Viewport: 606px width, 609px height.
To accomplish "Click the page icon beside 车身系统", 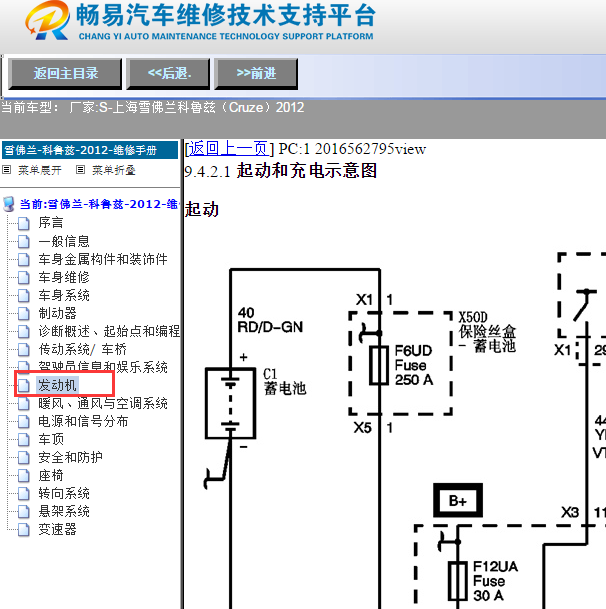I will [x=24, y=296].
